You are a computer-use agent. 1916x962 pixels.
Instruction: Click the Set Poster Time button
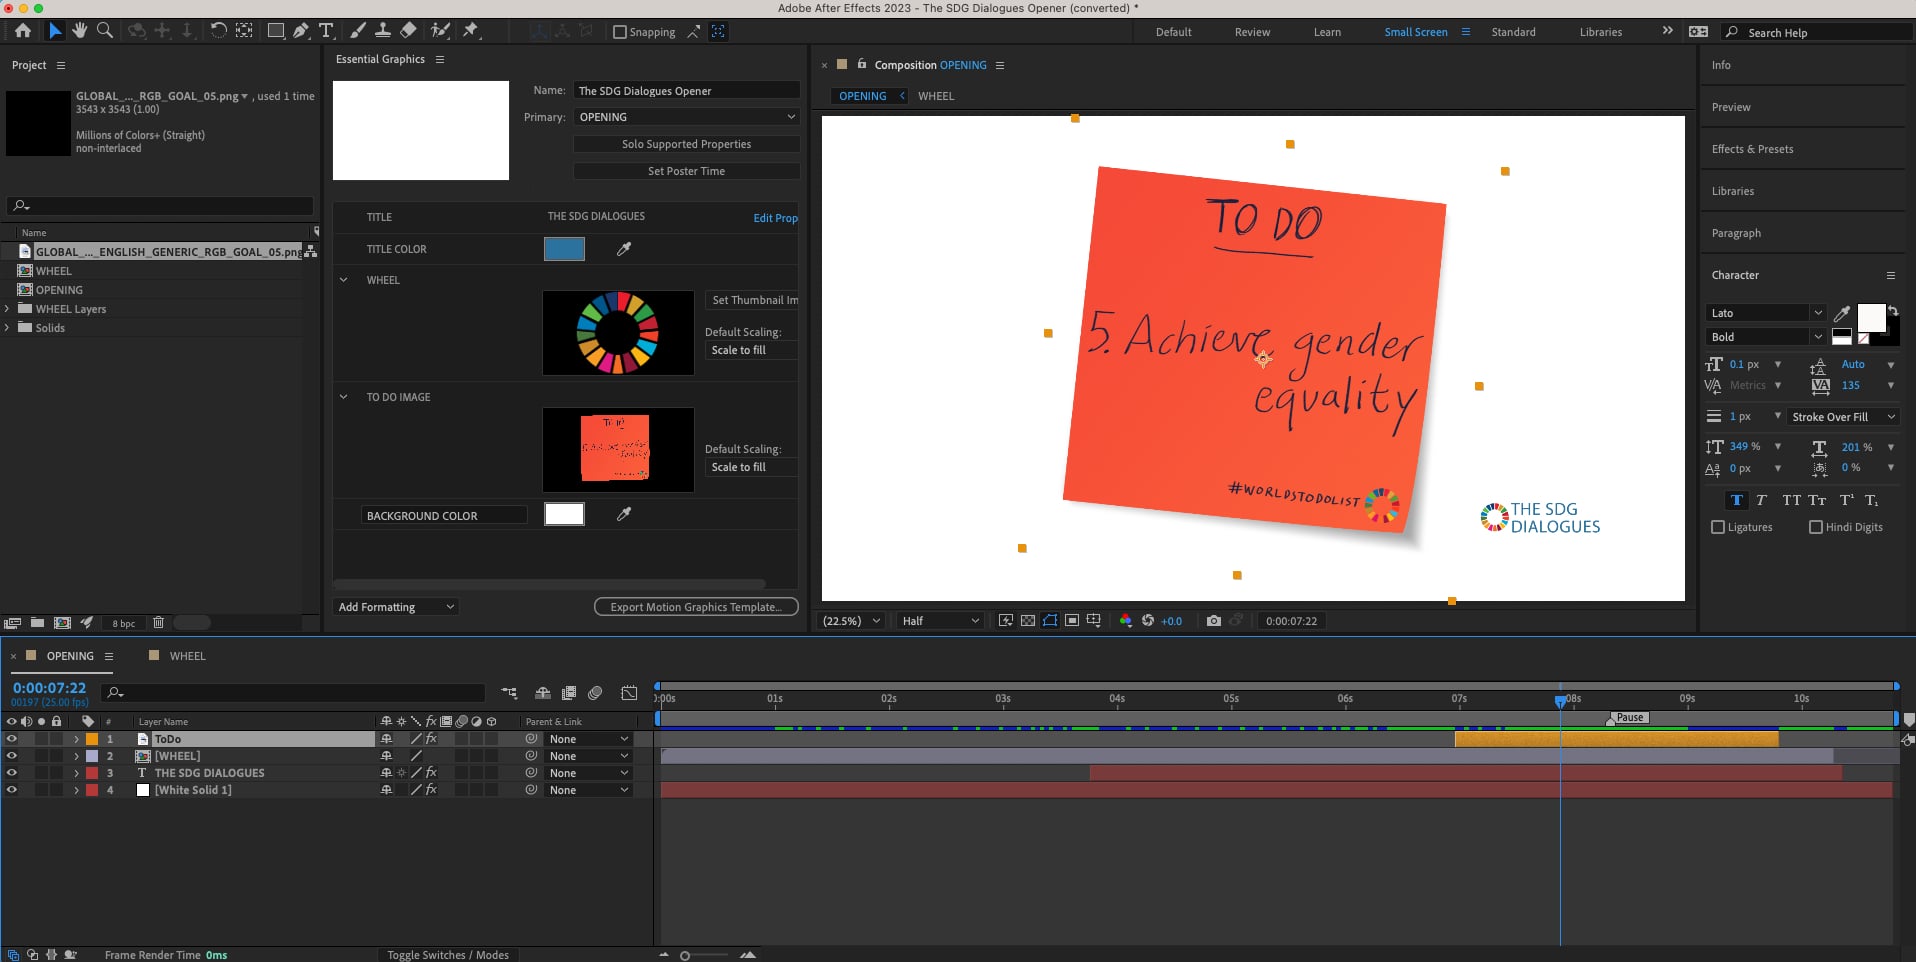pyautogui.click(x=686, y=171)
